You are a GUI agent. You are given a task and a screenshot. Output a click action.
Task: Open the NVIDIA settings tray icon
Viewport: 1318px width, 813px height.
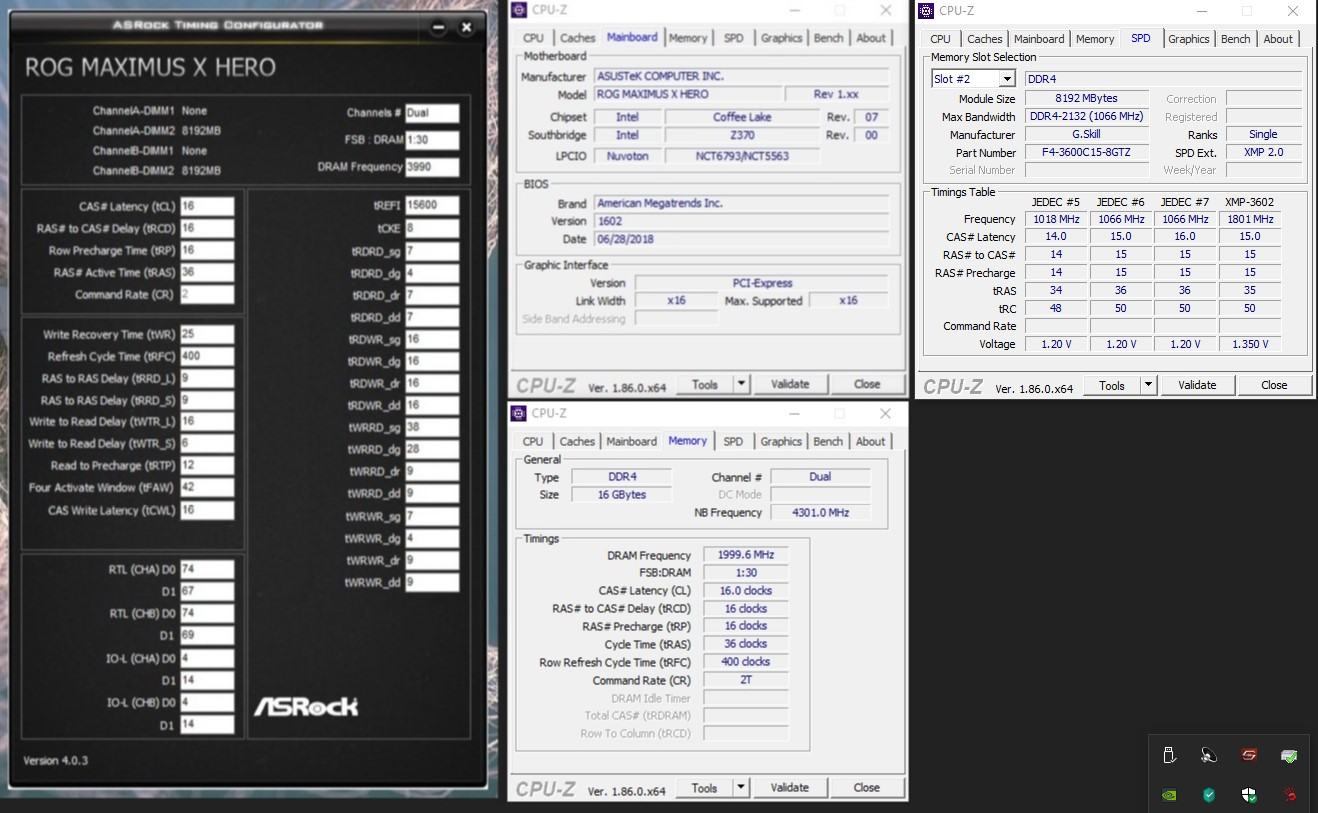1169,795
